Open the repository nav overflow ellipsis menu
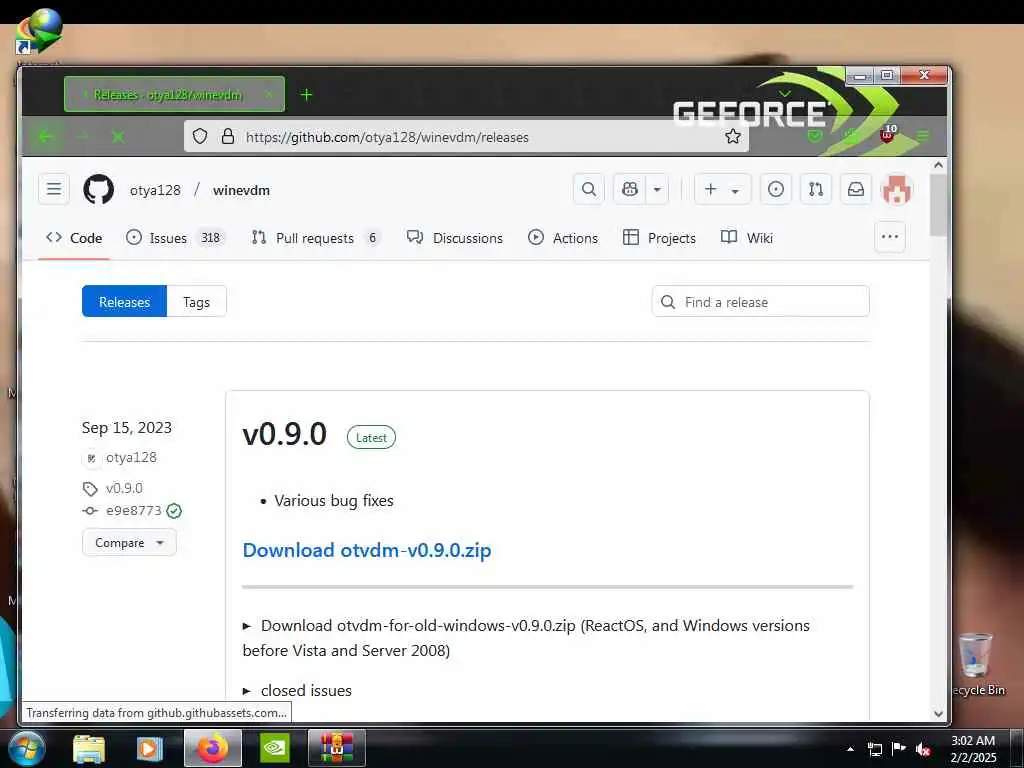The width and height of the screenshot is (1024, 768). click(x=889, y=237)
